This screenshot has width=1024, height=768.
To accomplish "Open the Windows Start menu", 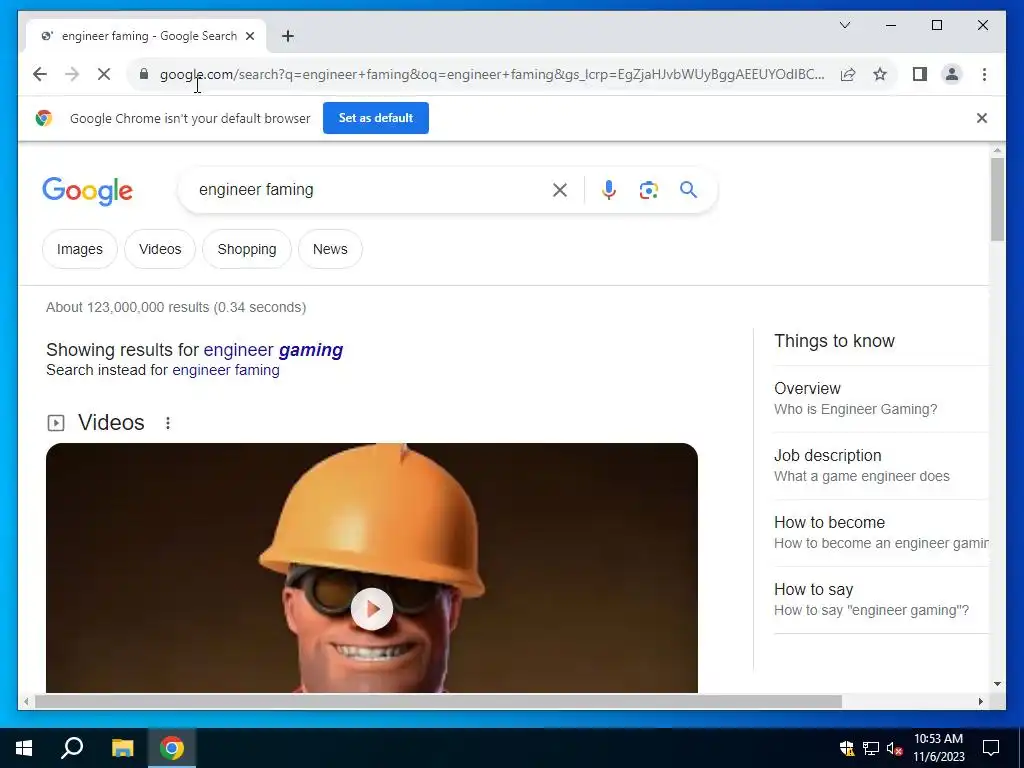I will [24, 748].
